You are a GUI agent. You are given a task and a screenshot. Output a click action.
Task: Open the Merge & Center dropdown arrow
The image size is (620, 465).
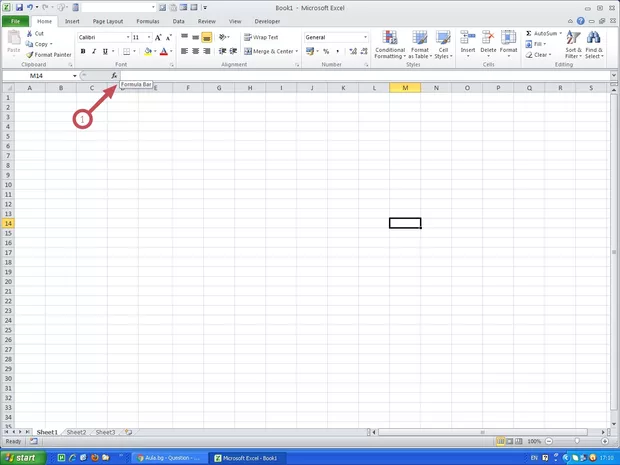297,51
